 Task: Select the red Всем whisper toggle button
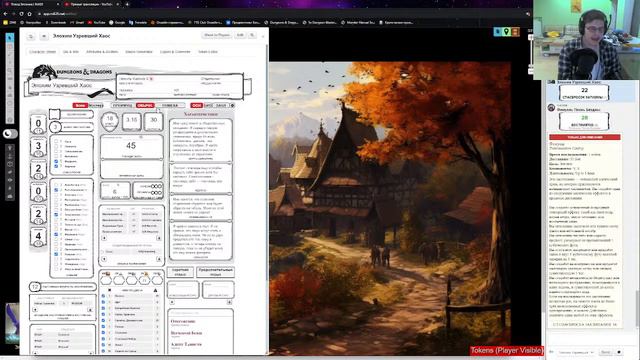[x=80, y=105]
